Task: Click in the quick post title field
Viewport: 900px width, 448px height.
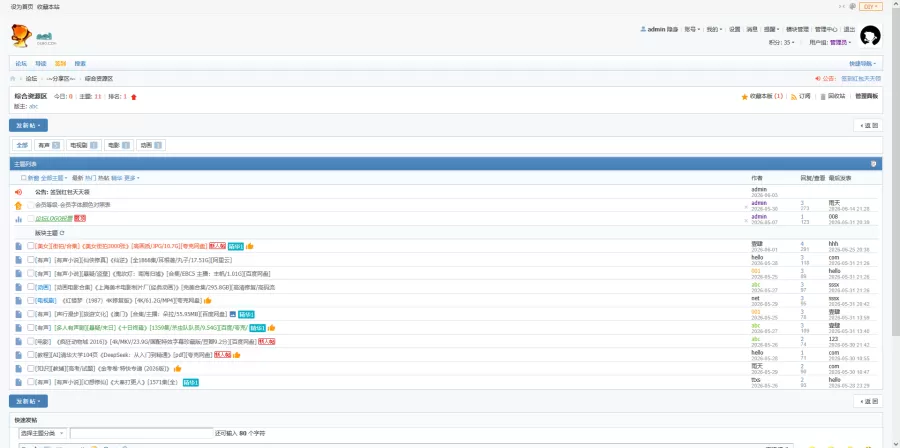Action: (x=141, y=434)
